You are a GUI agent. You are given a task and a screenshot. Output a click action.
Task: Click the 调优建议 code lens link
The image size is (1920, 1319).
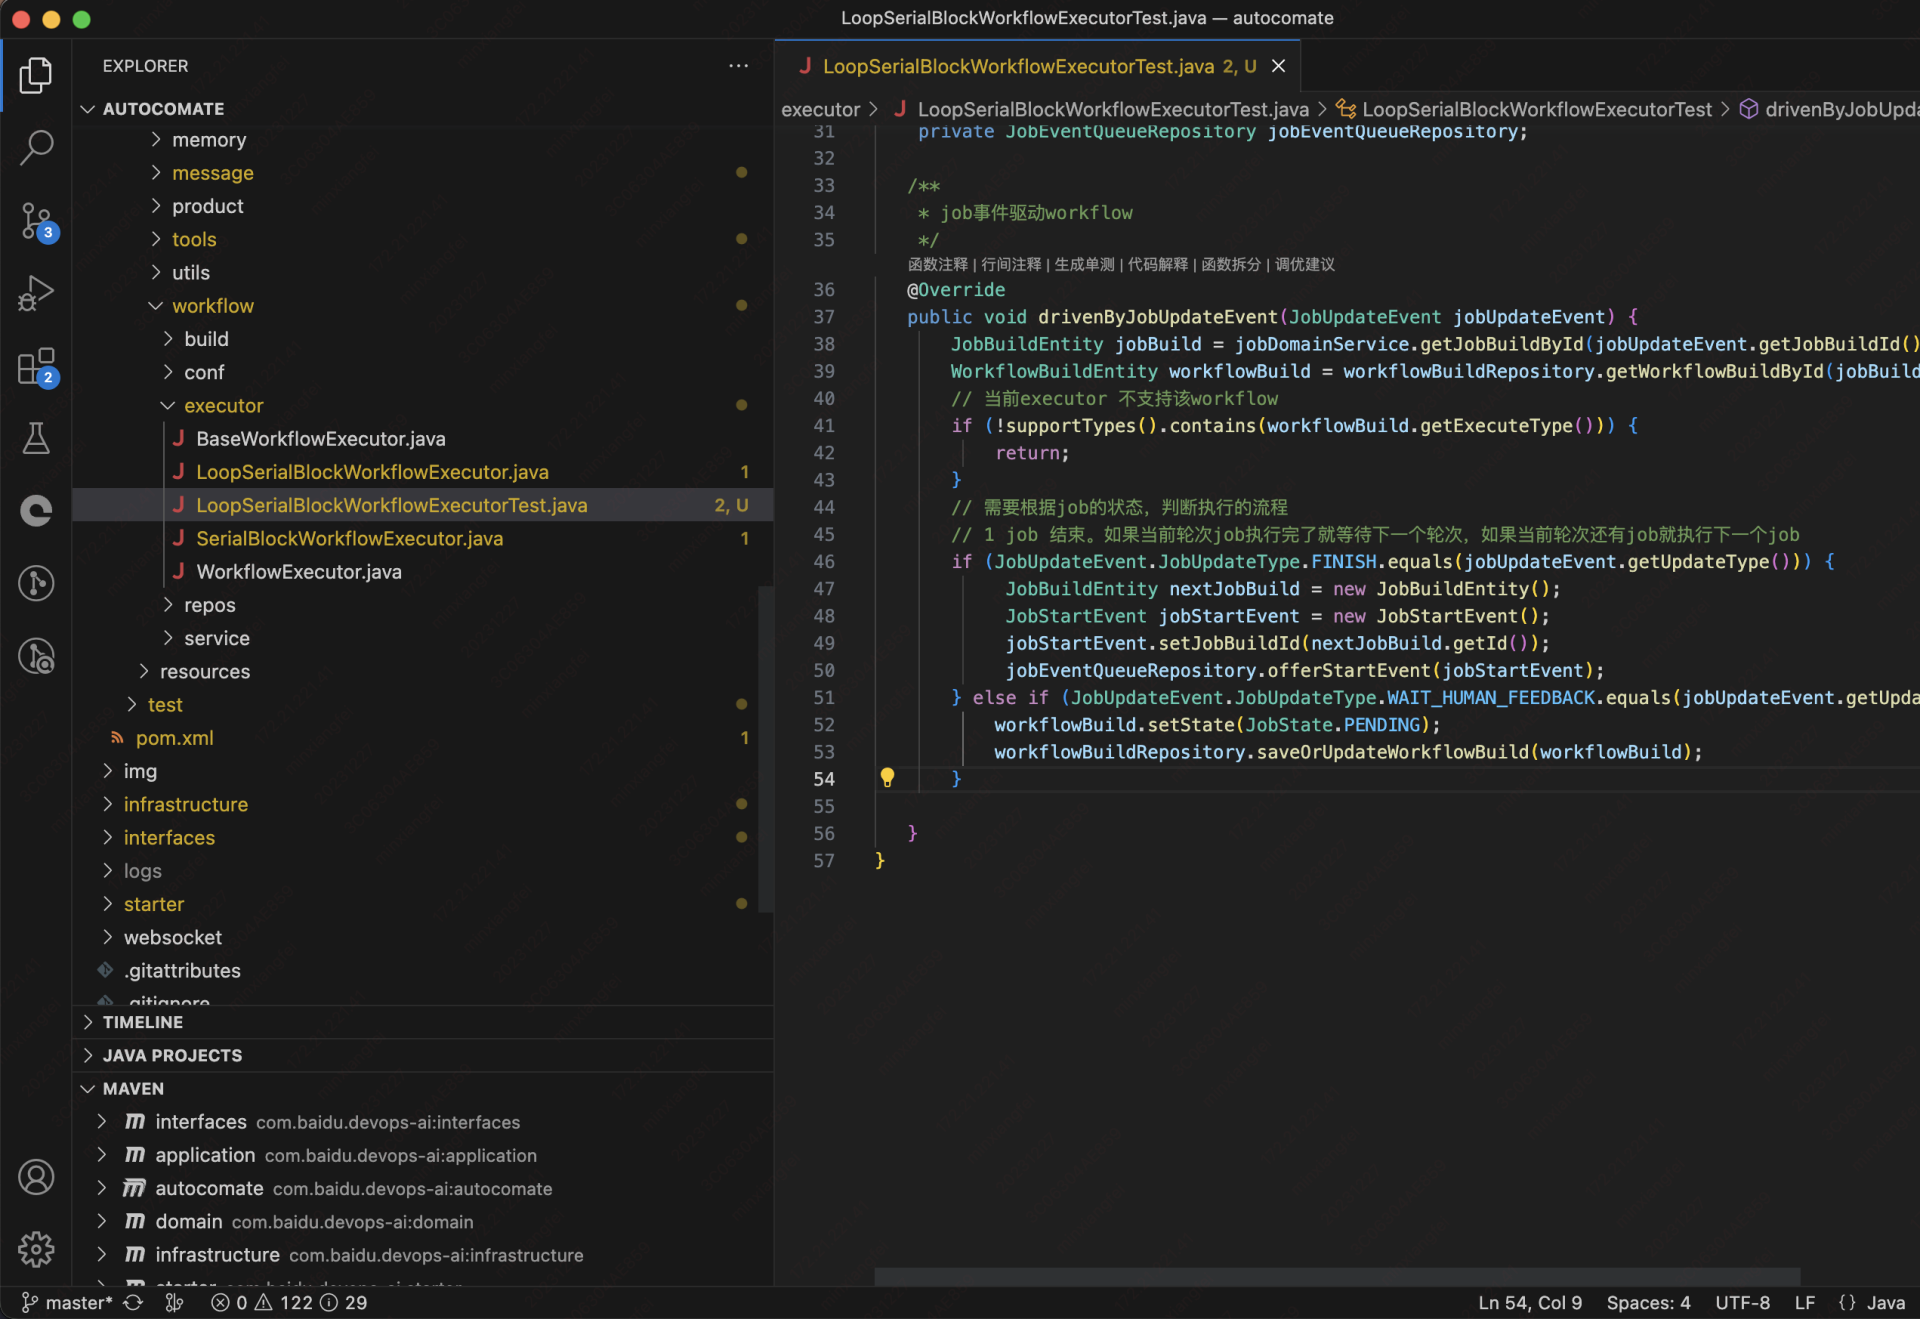[x=1305, y=264]
